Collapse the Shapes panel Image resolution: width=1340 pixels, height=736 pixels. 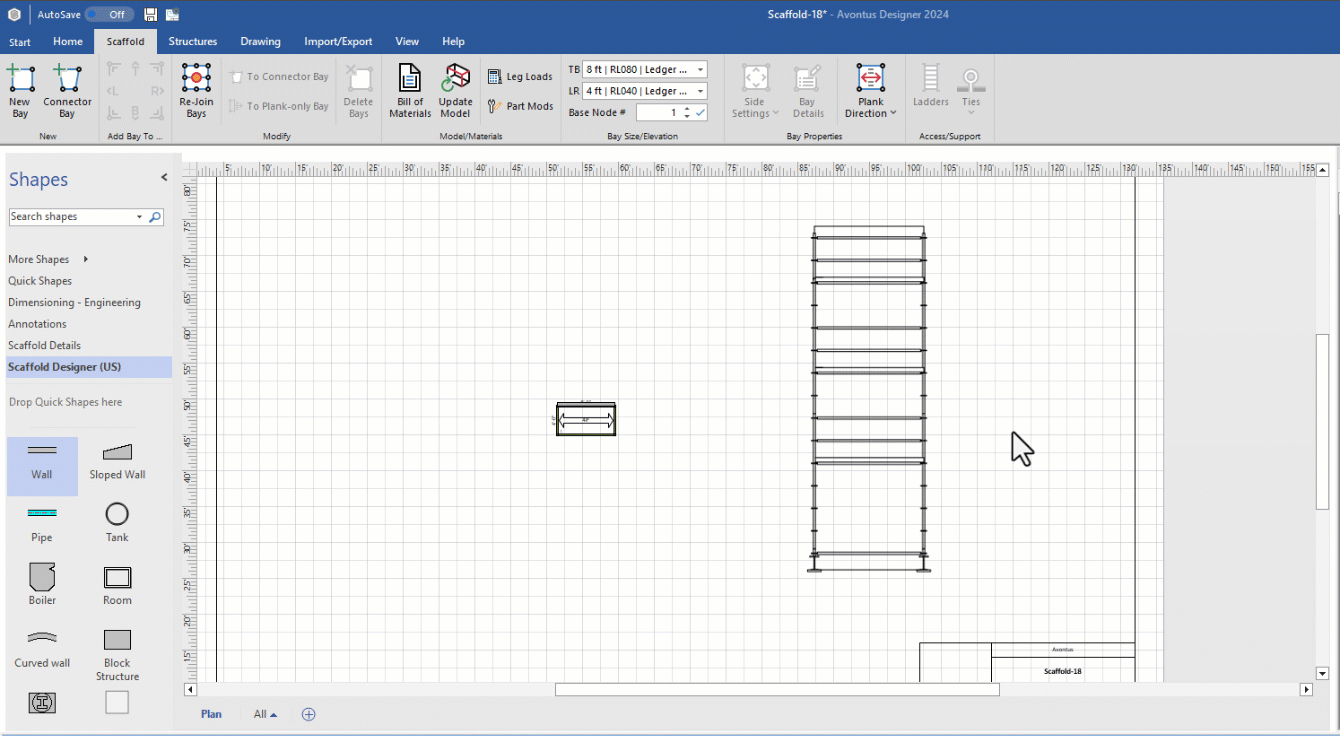[x=164, y=178]
